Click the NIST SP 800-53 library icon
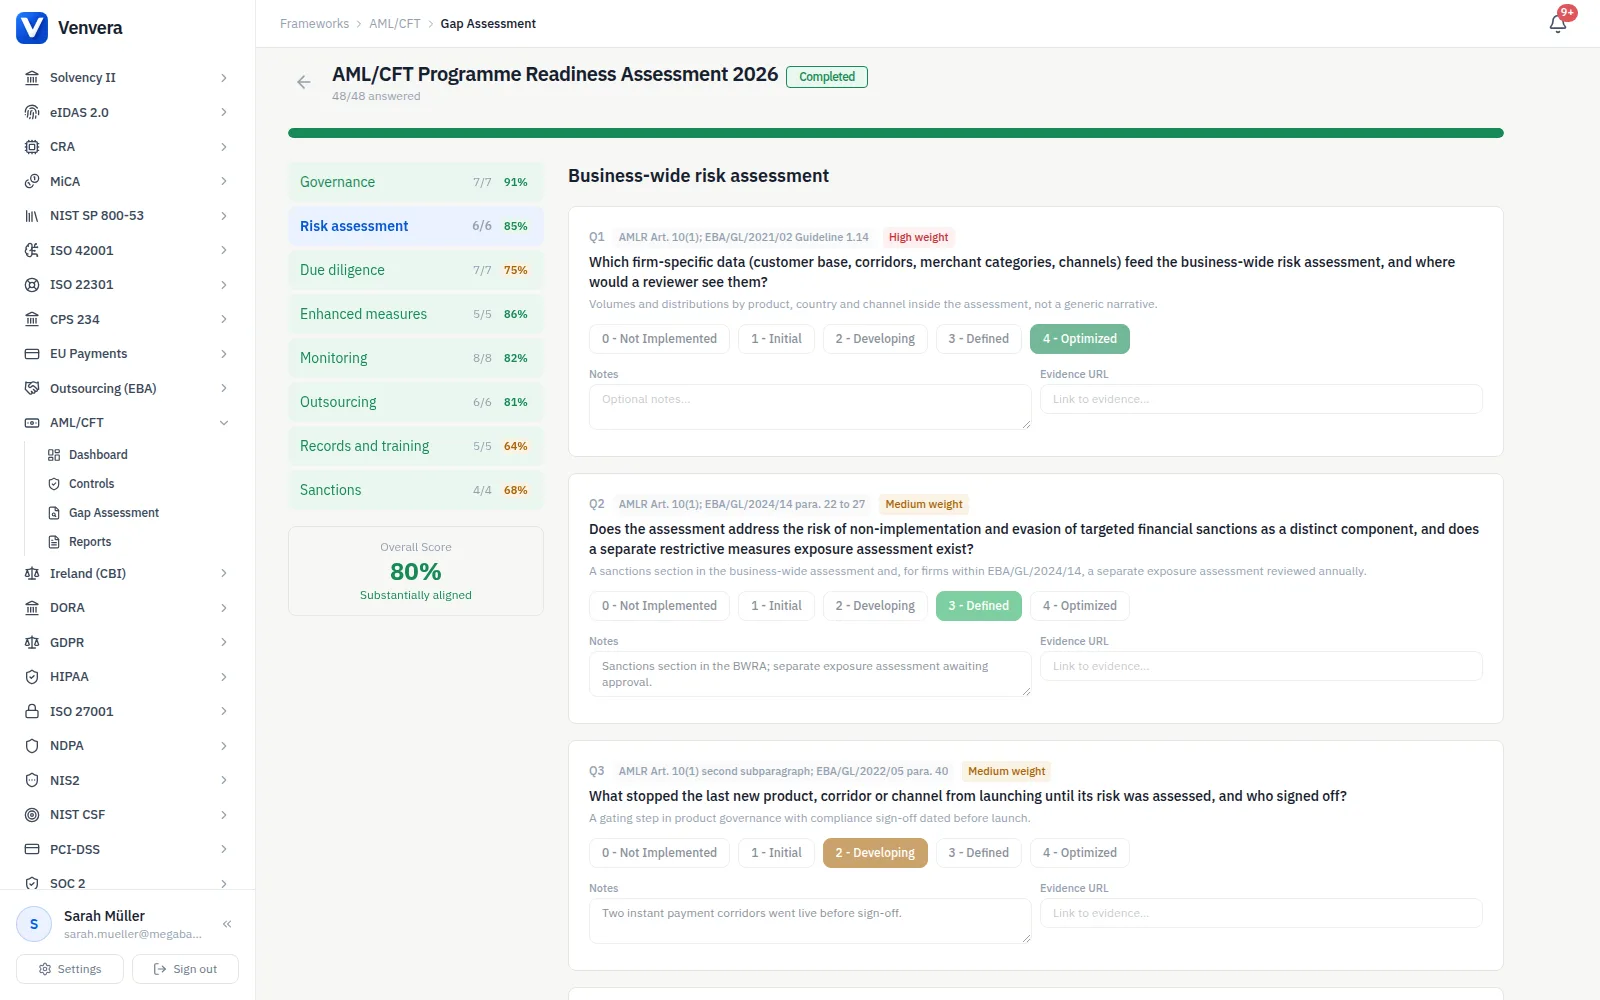This screenshot has height=1000, width=1600. 32,216
